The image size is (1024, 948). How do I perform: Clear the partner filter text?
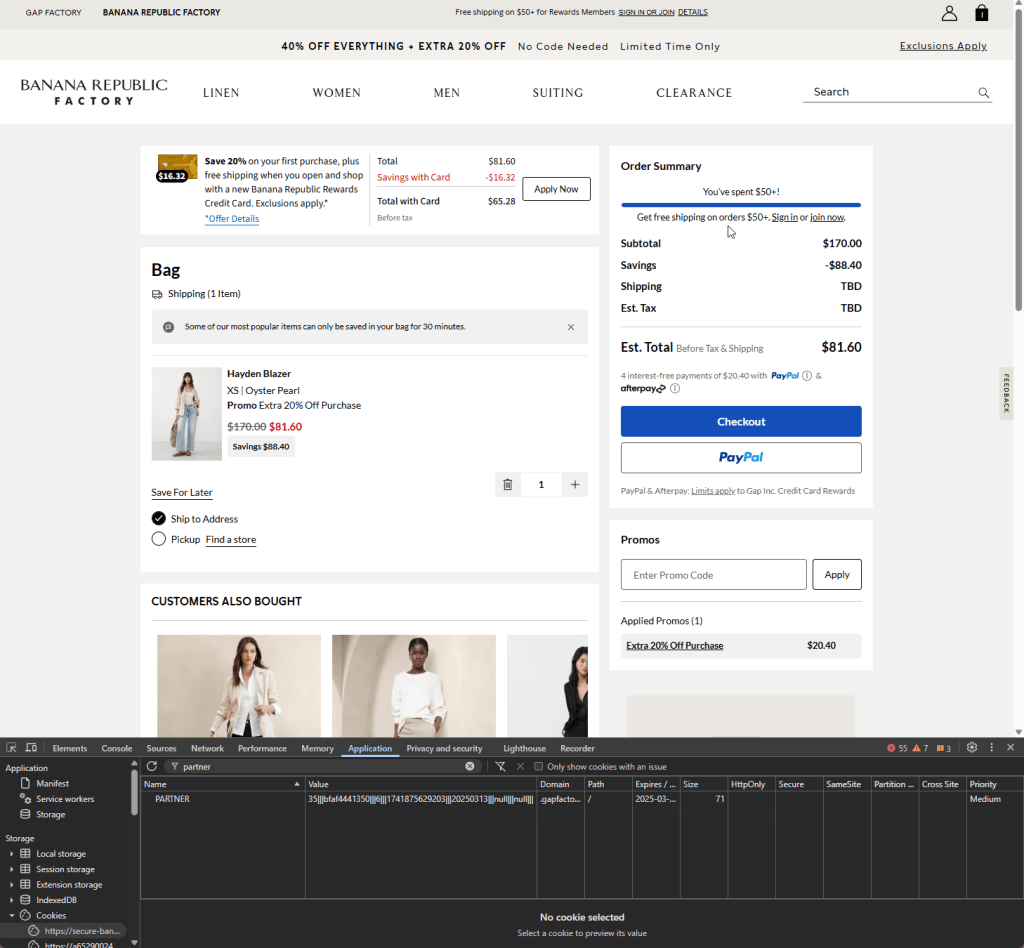tap(470, 766)
